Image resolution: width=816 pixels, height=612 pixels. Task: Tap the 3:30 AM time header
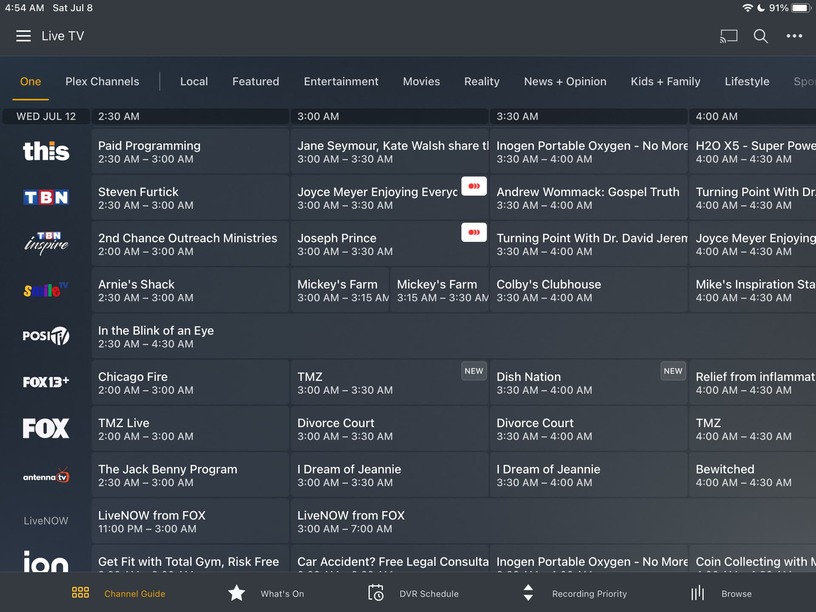pos(589,117)
